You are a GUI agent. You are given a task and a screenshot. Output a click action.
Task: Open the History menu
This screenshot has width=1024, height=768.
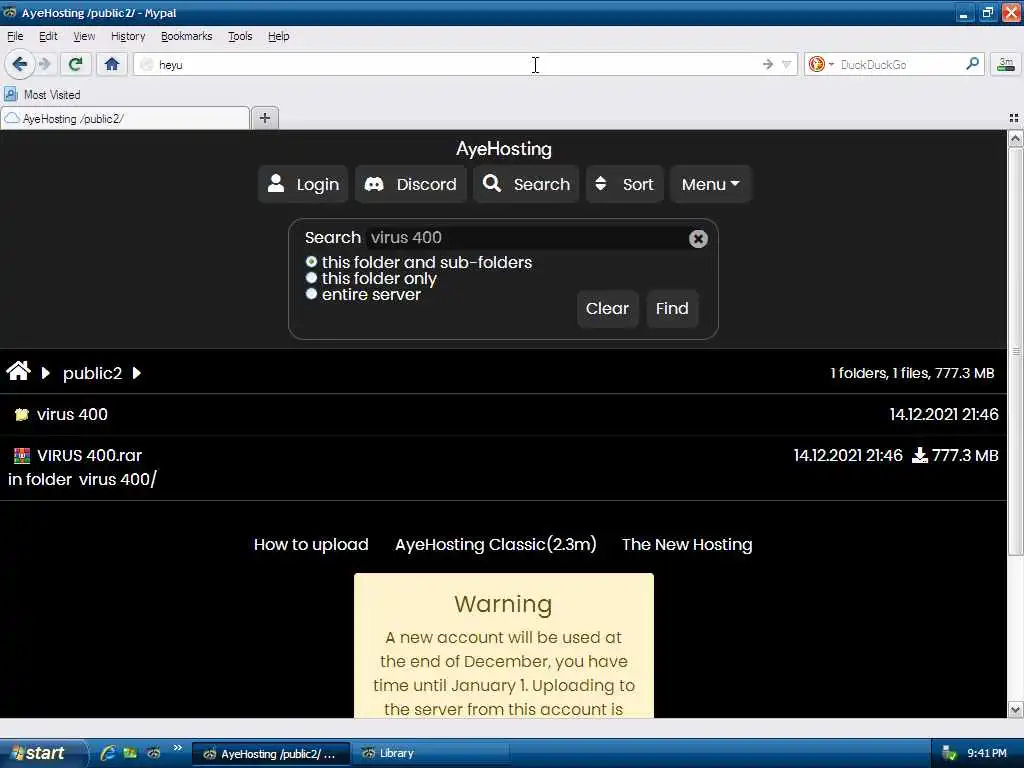point(128,36)
